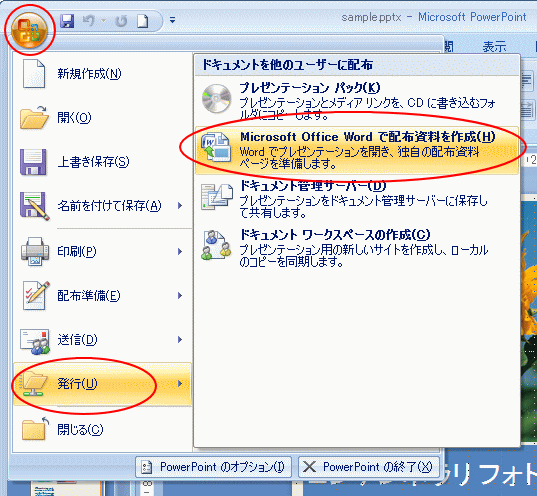Choose Microsoft Office Word で配布資料を作成(H)
The image size is (537, 496).
(357, 150)
